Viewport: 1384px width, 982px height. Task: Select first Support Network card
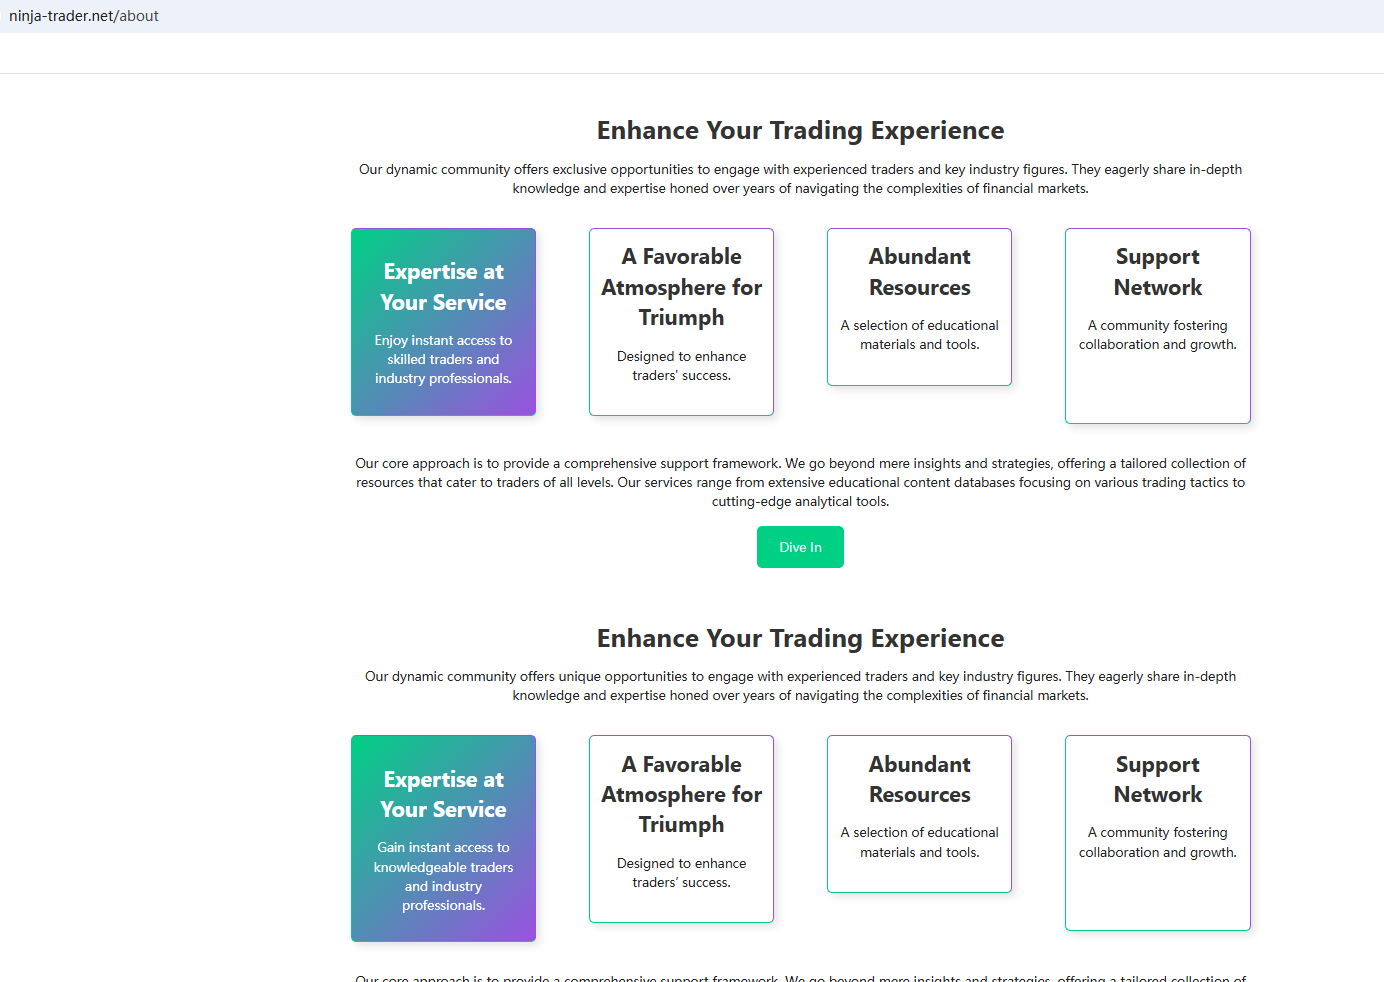1158,326
